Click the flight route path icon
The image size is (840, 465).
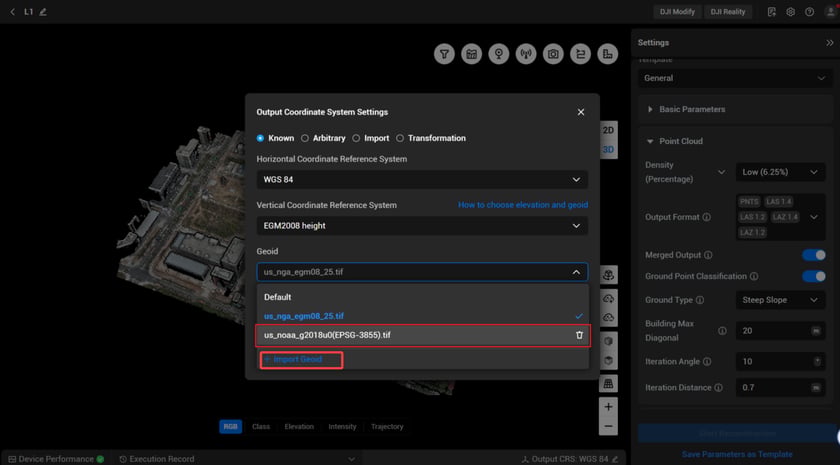[581, 54]
